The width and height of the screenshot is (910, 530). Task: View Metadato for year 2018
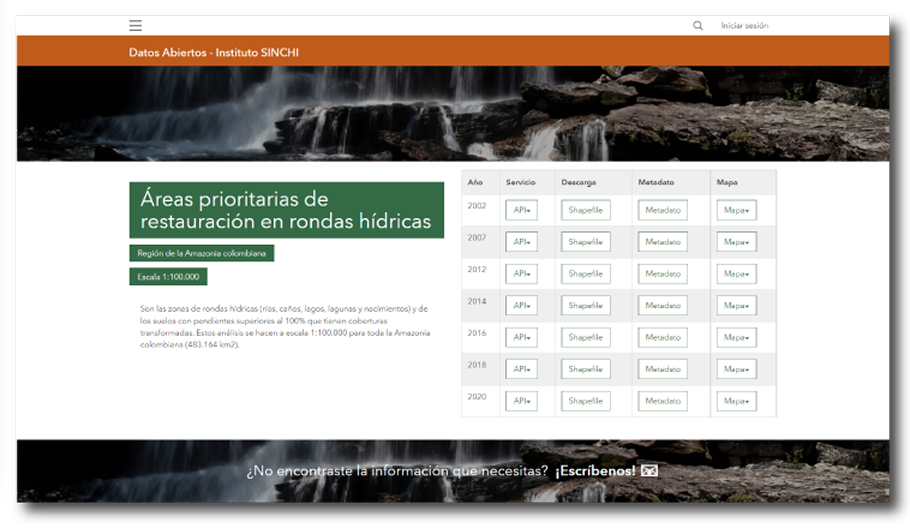(662, 370)
